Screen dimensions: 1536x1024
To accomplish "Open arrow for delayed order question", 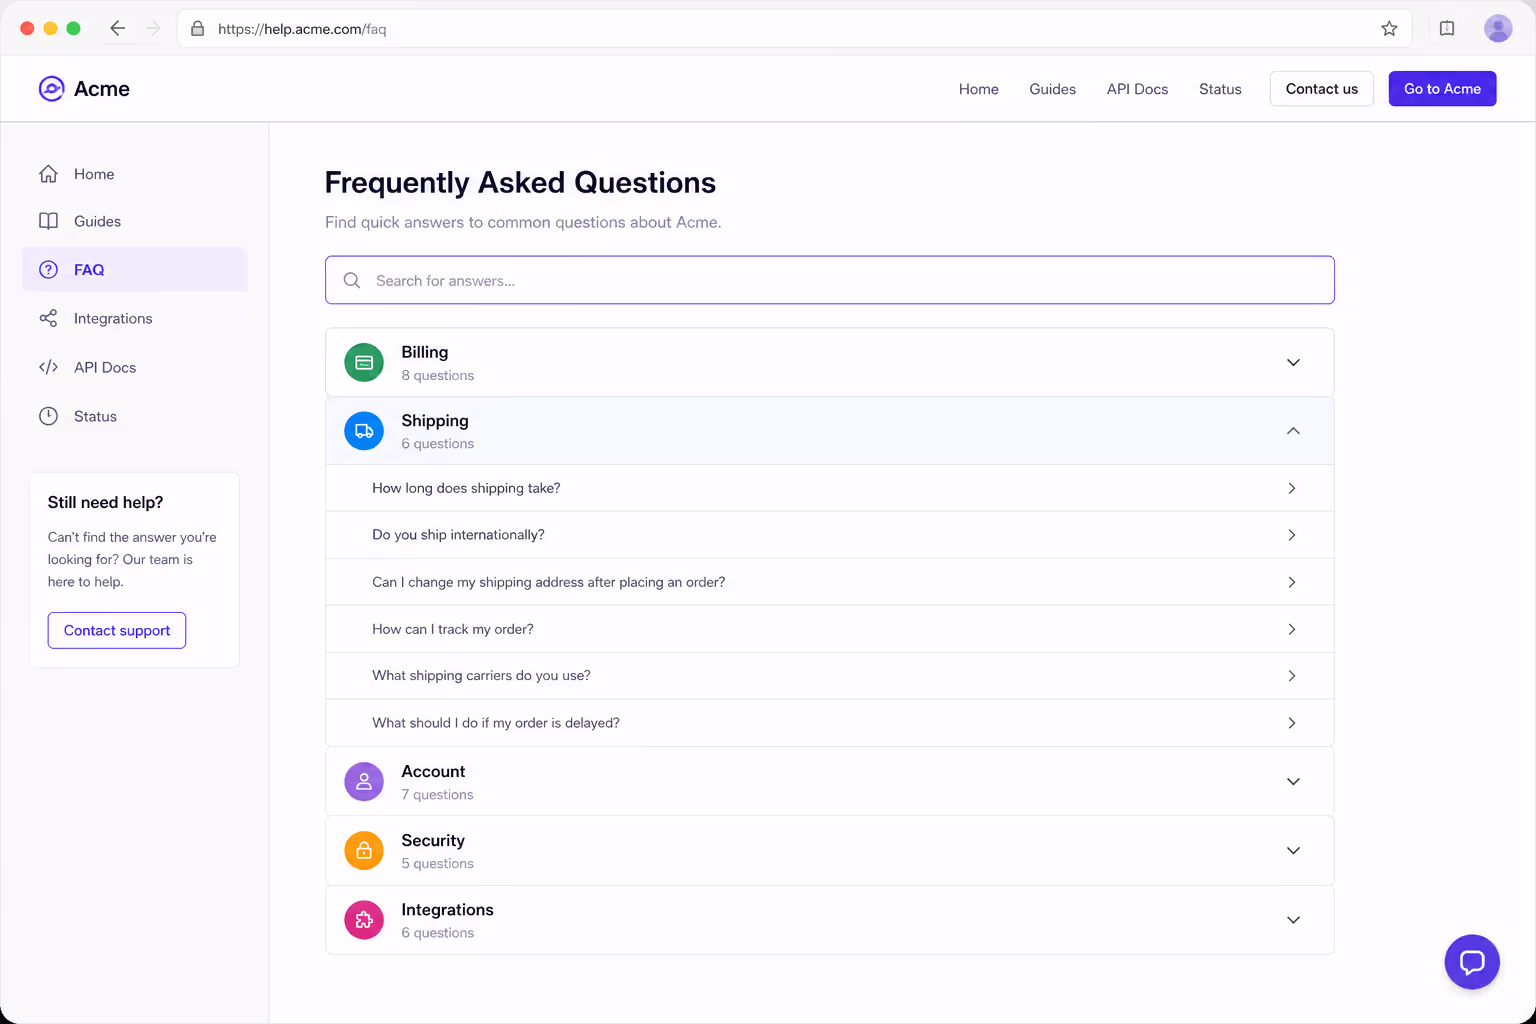I will pos(1292,723).
